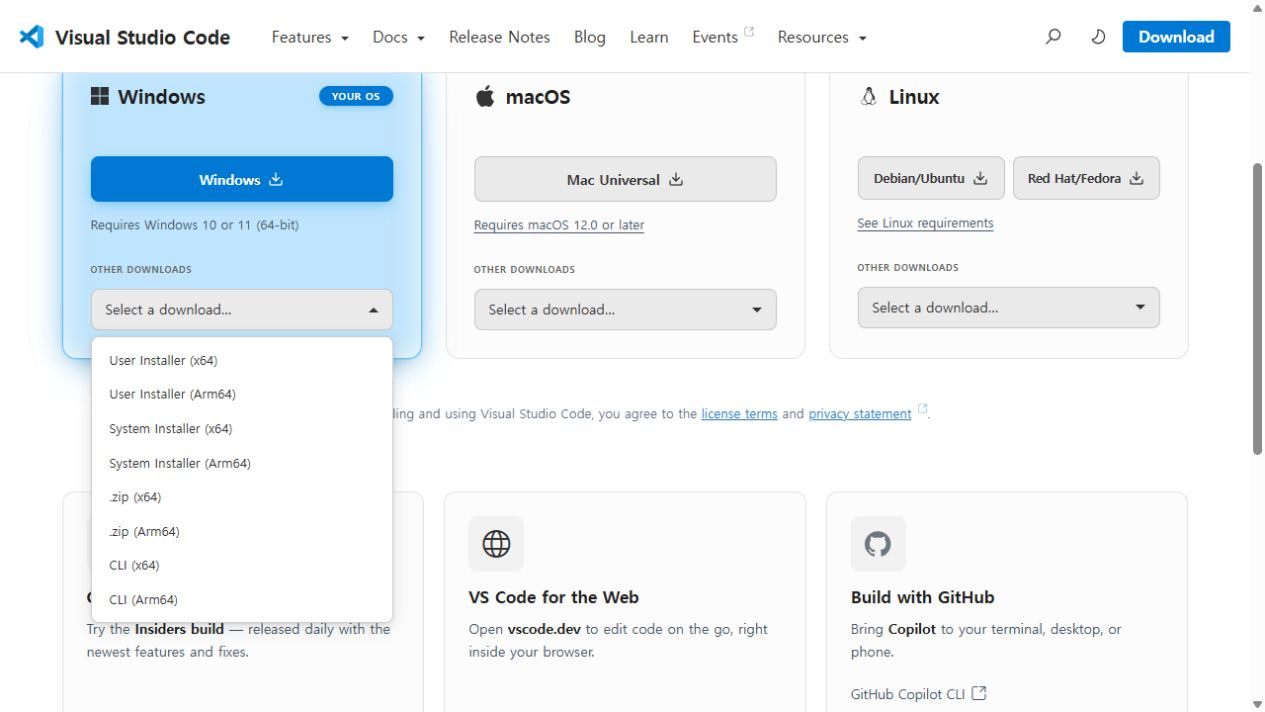Open the search magnifier icon
1265x712 pixels.
coord(1053,37)
